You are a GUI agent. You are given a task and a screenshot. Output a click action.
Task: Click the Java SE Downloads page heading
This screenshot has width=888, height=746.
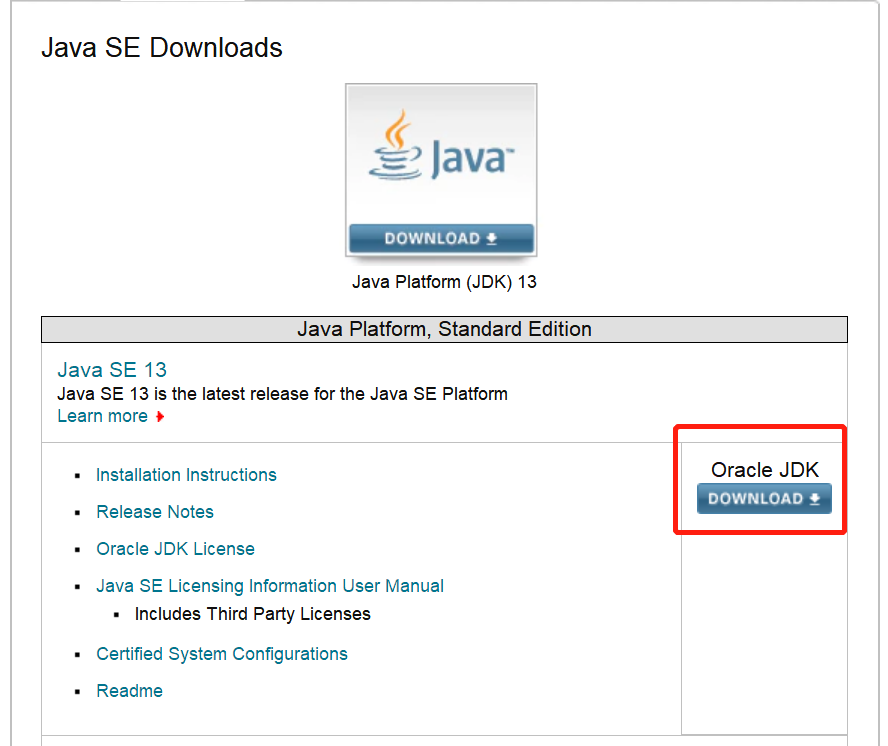click(x=162, y=48)
